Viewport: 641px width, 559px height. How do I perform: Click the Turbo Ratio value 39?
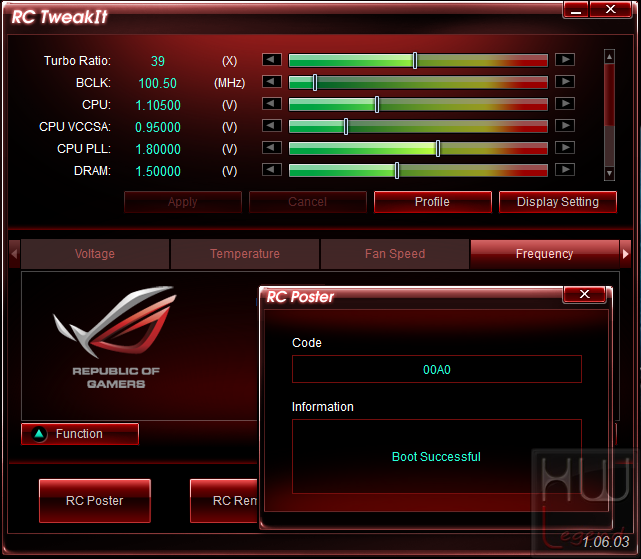click(158, 61)
